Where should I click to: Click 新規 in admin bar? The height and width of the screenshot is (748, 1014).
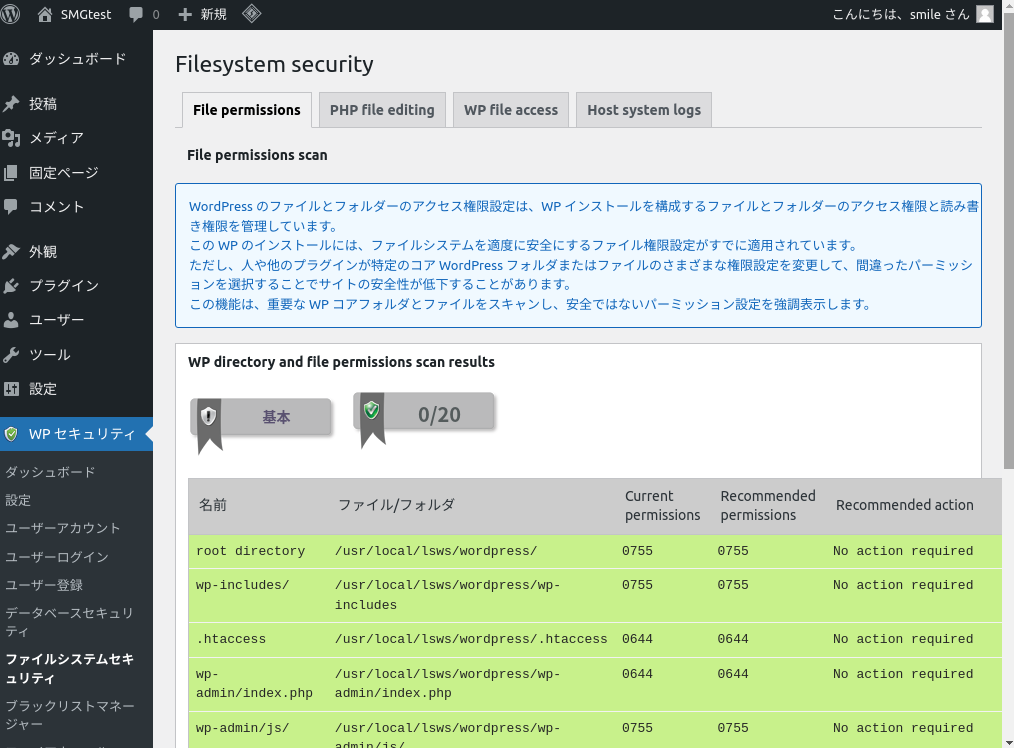pyautogui.click(x=213, y=14)
